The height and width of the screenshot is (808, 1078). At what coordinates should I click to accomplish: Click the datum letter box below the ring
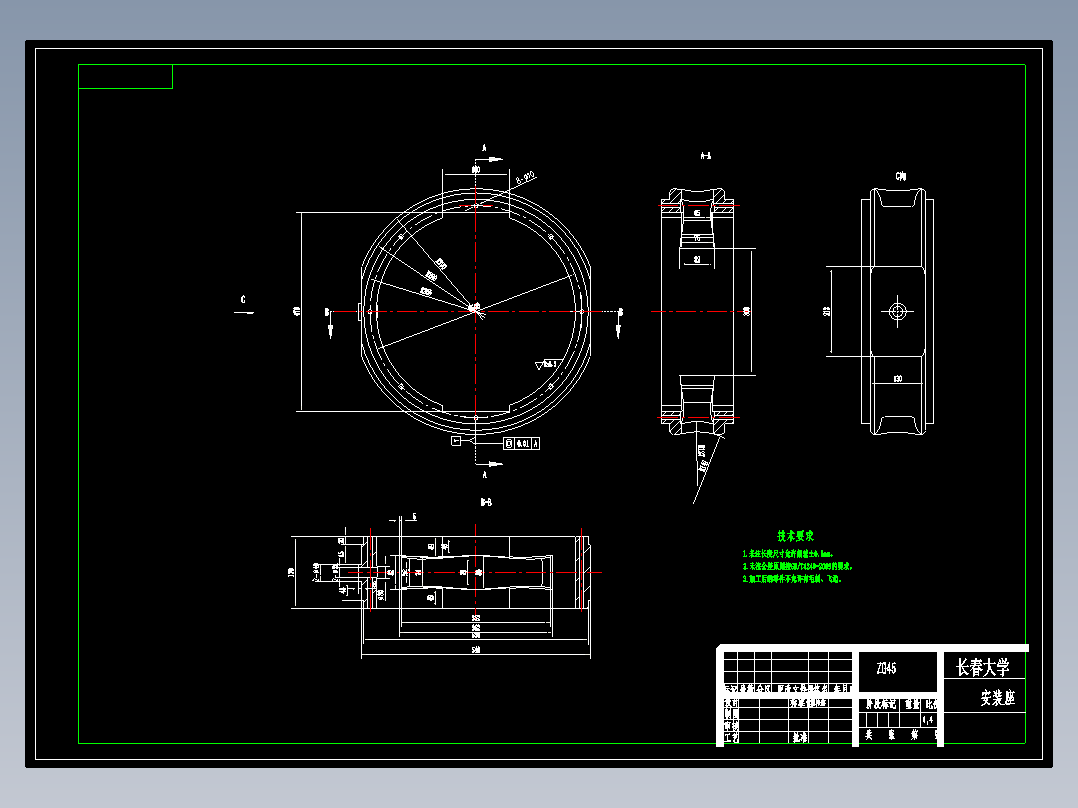coord(456,441)
